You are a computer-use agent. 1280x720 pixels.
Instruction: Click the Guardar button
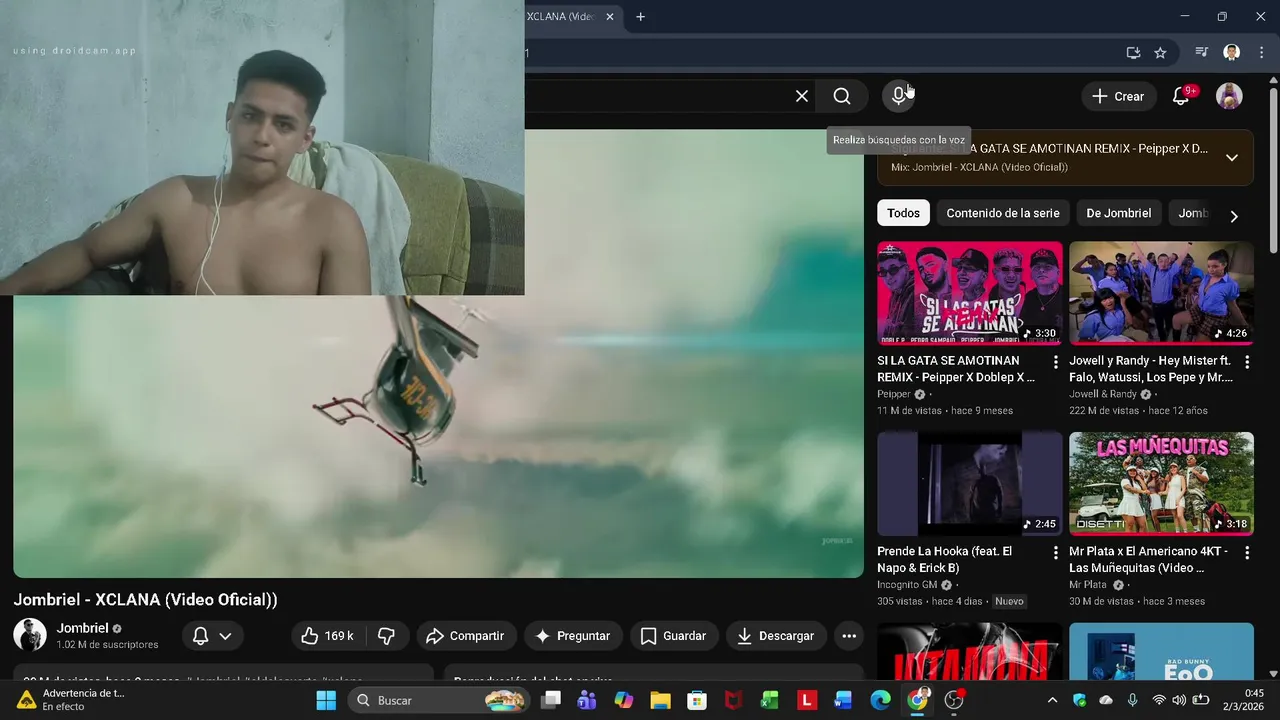[673, 636]
